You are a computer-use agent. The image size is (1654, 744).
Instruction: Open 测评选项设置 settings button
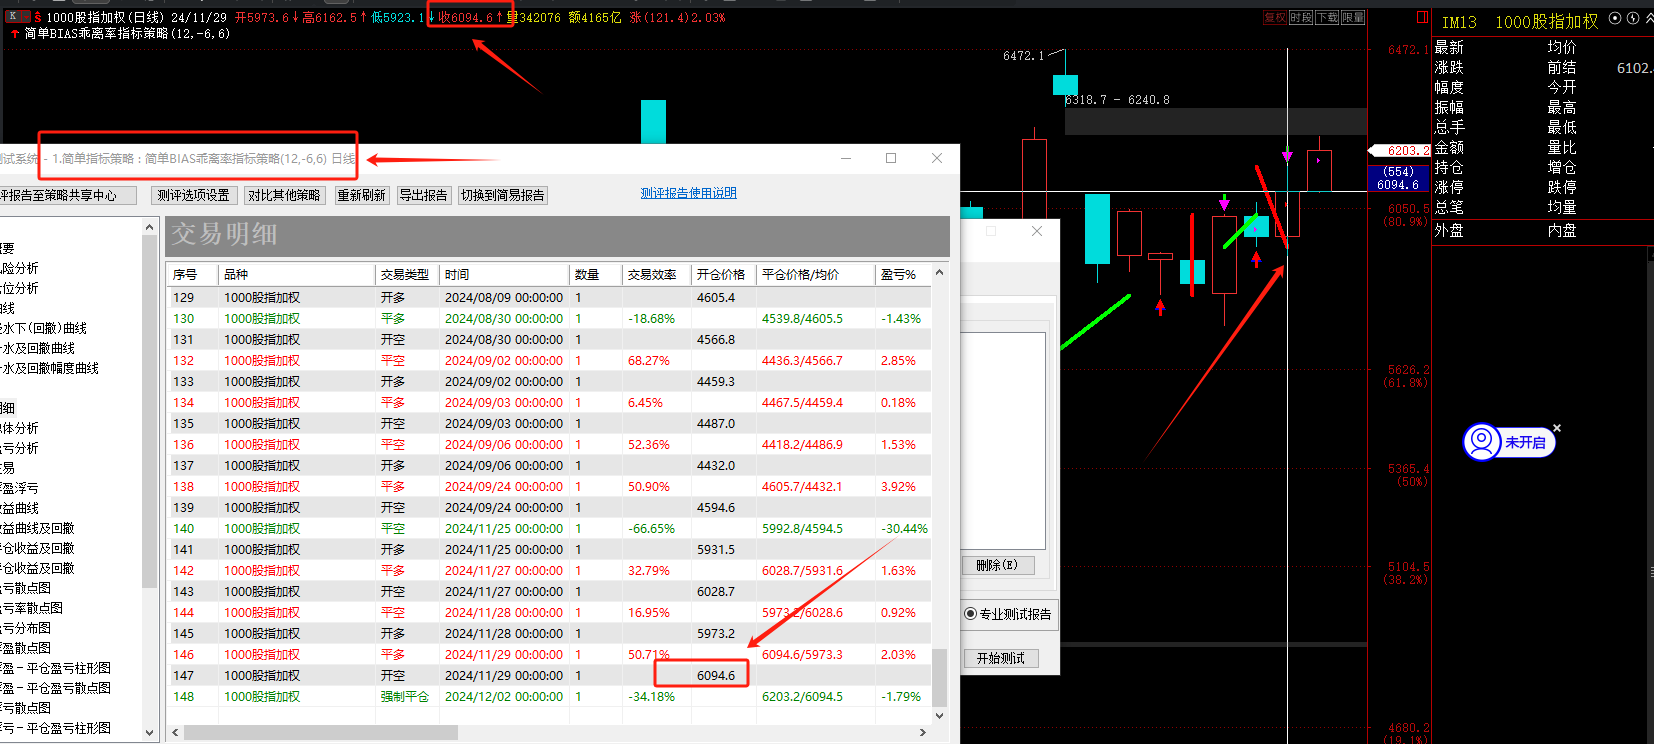point(193,195)
